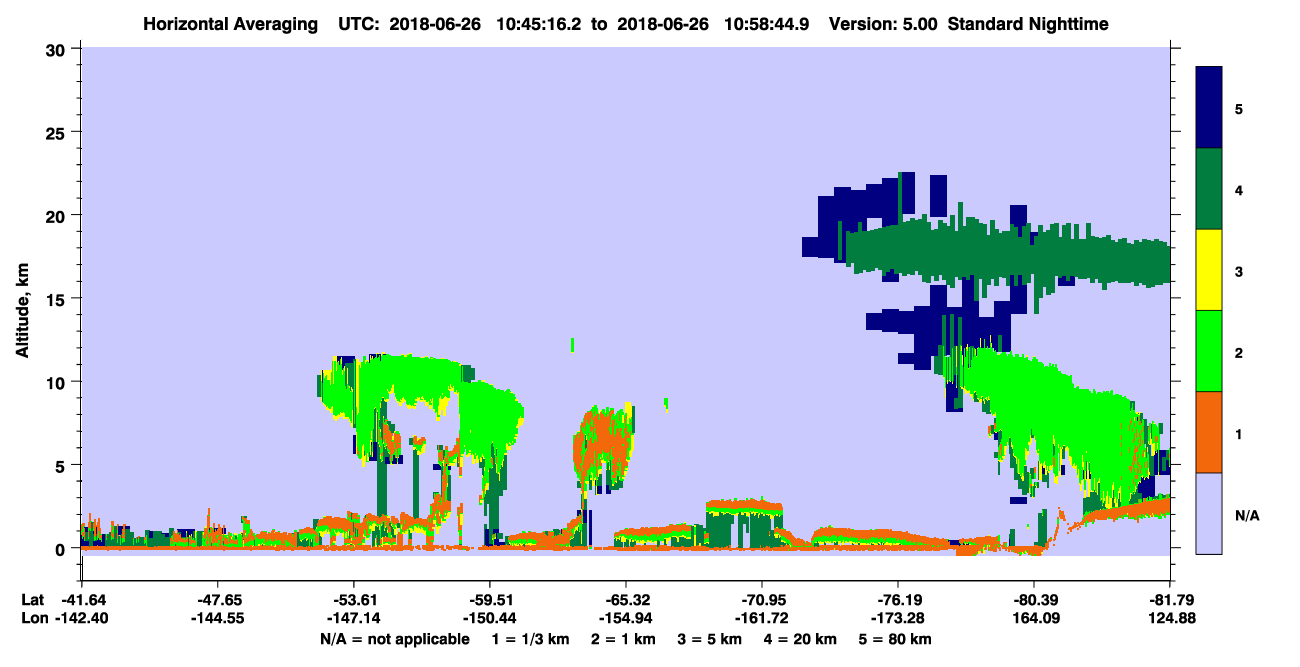Click the 'N/A = not applicable' legend text
This screenshot has height=667, width=1300.
(x=395, y=639)
